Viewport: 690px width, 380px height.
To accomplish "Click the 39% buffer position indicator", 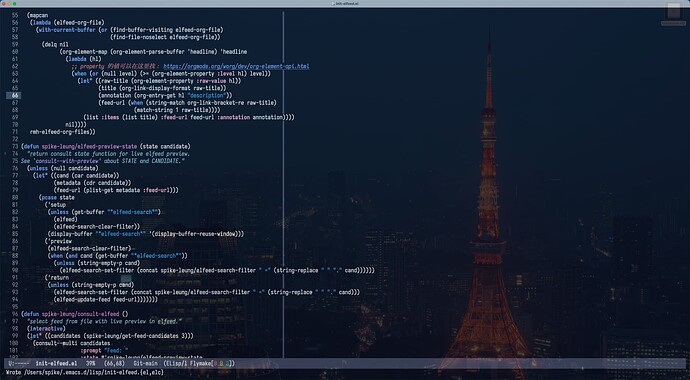I will pyautogui.click(x=91, y=363).
